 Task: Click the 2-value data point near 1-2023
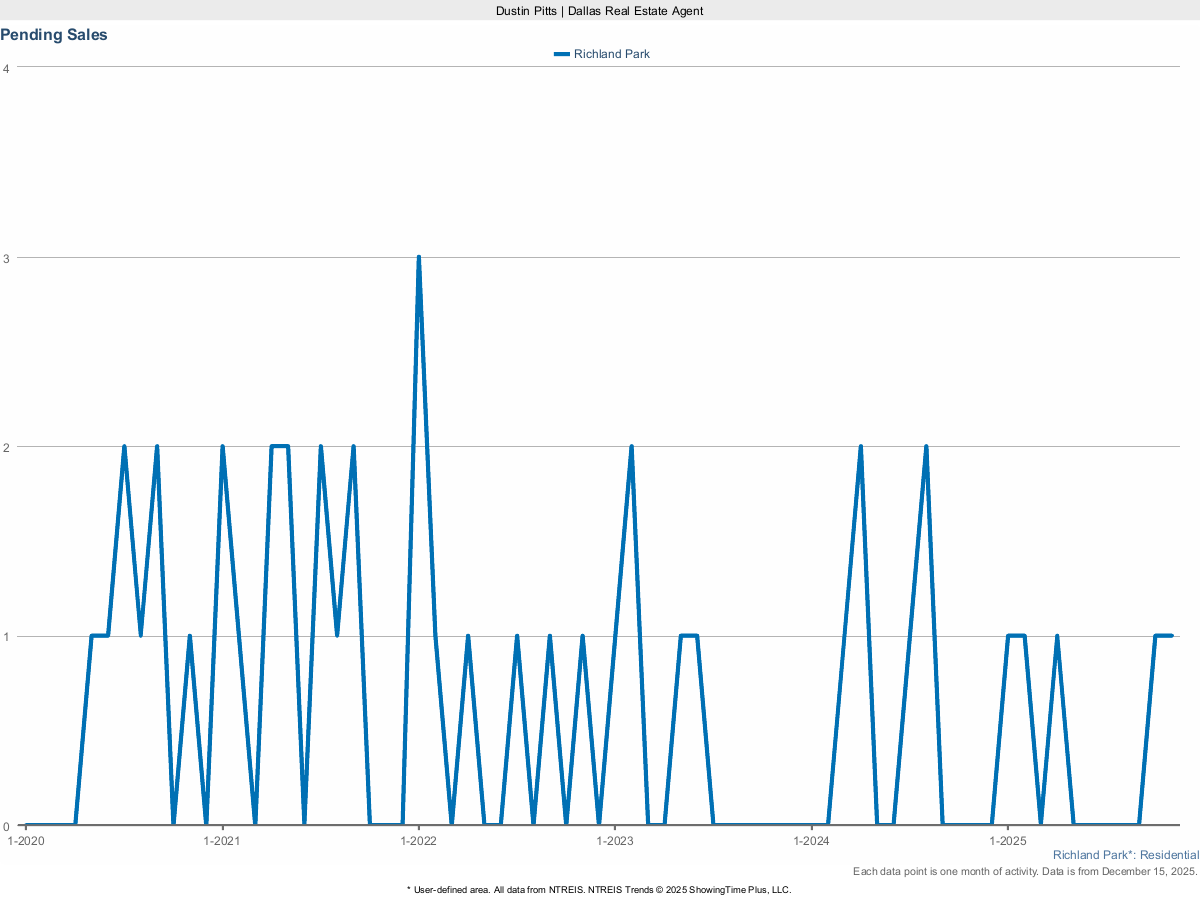coord(630,444)
